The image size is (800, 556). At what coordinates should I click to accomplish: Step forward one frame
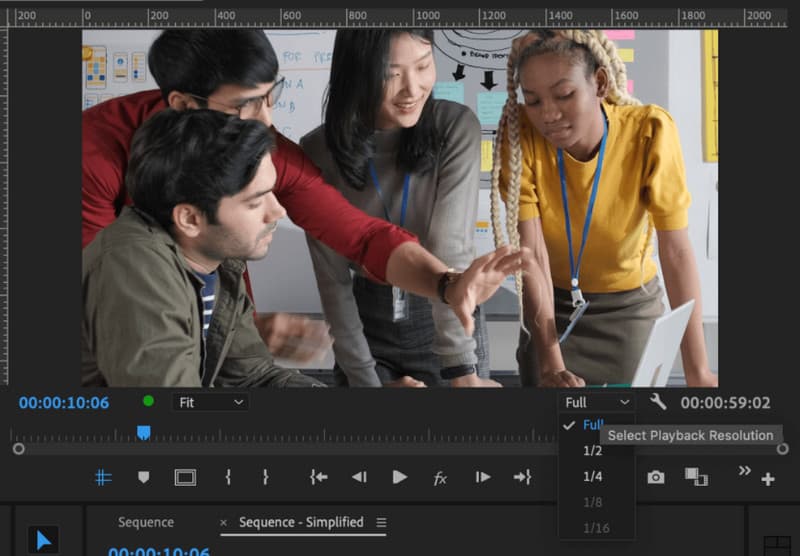483,478
